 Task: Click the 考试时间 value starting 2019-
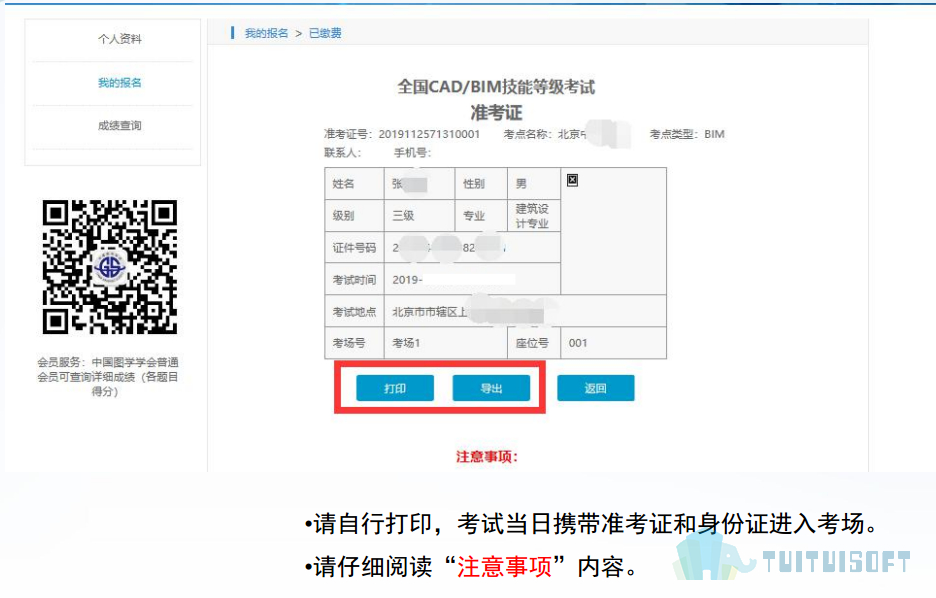point(408,280)
